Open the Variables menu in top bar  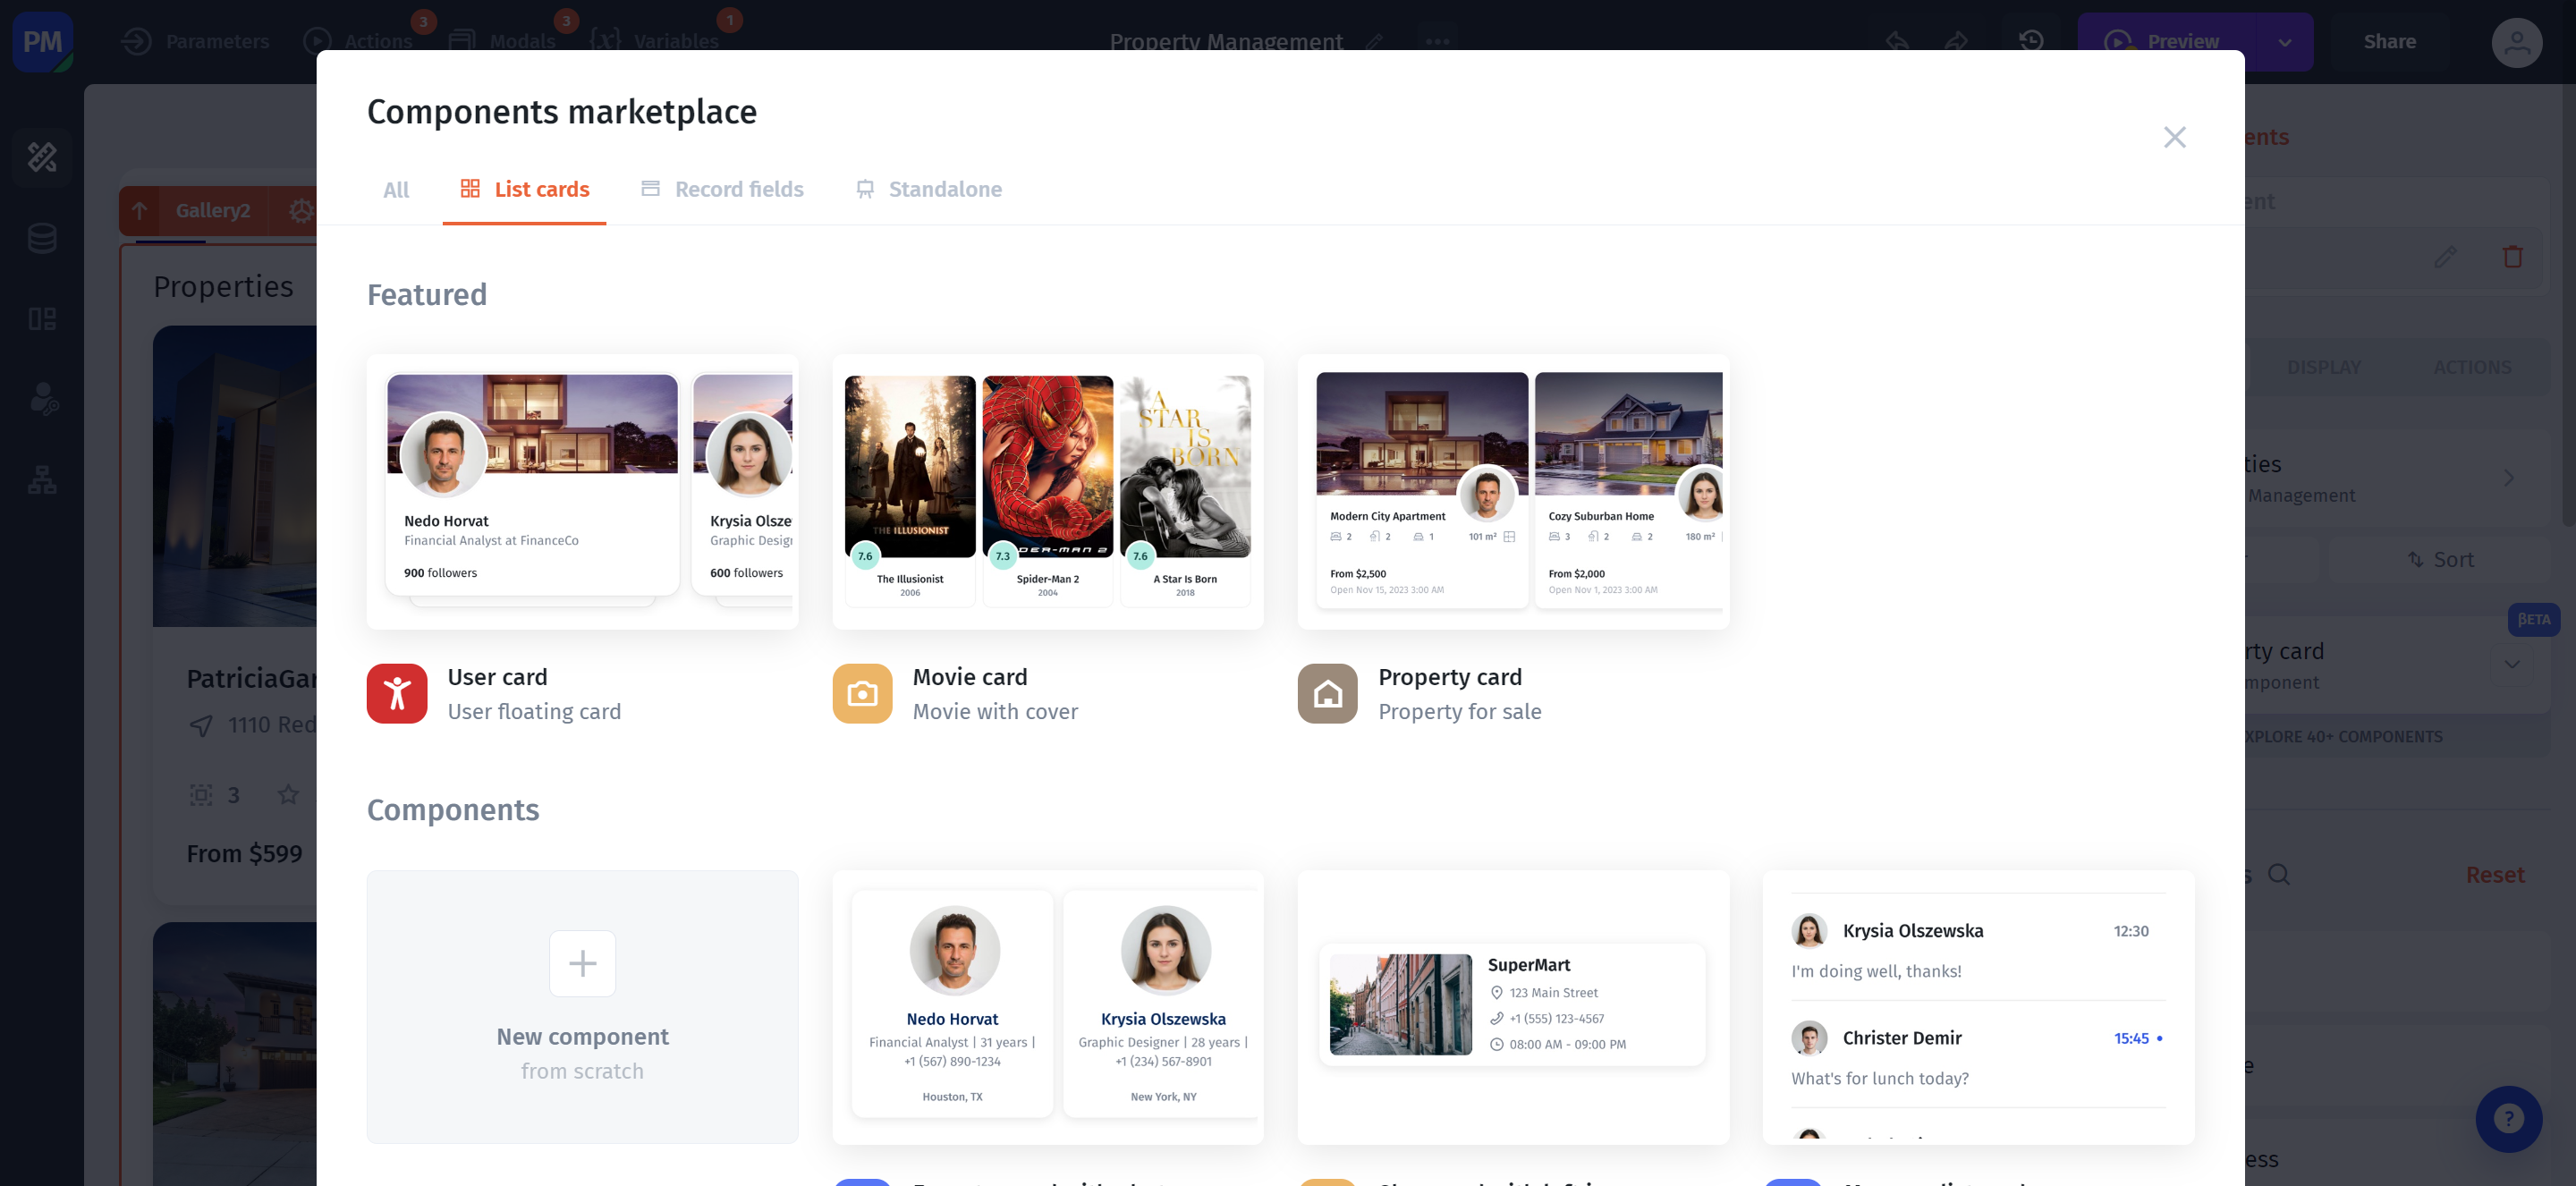point(654,41)
